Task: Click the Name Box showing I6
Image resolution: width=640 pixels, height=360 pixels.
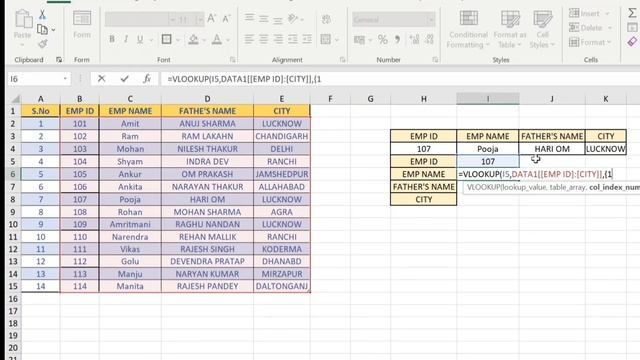Action: tap(39, 79)
